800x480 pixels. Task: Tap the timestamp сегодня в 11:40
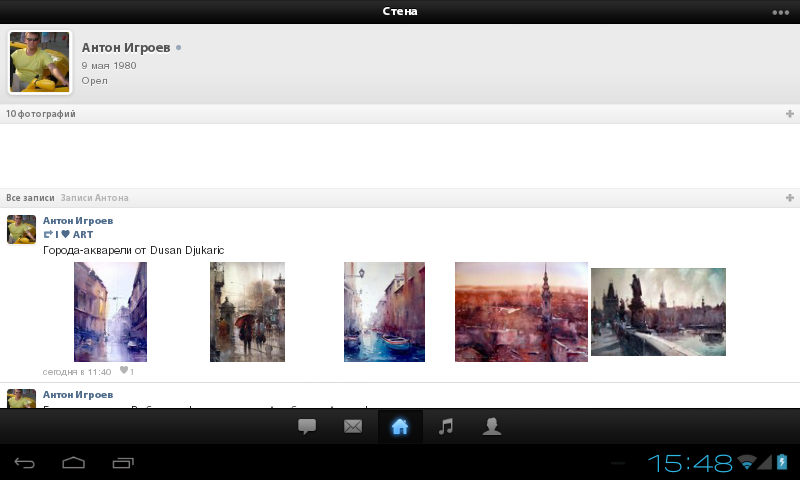click(77, 372)
